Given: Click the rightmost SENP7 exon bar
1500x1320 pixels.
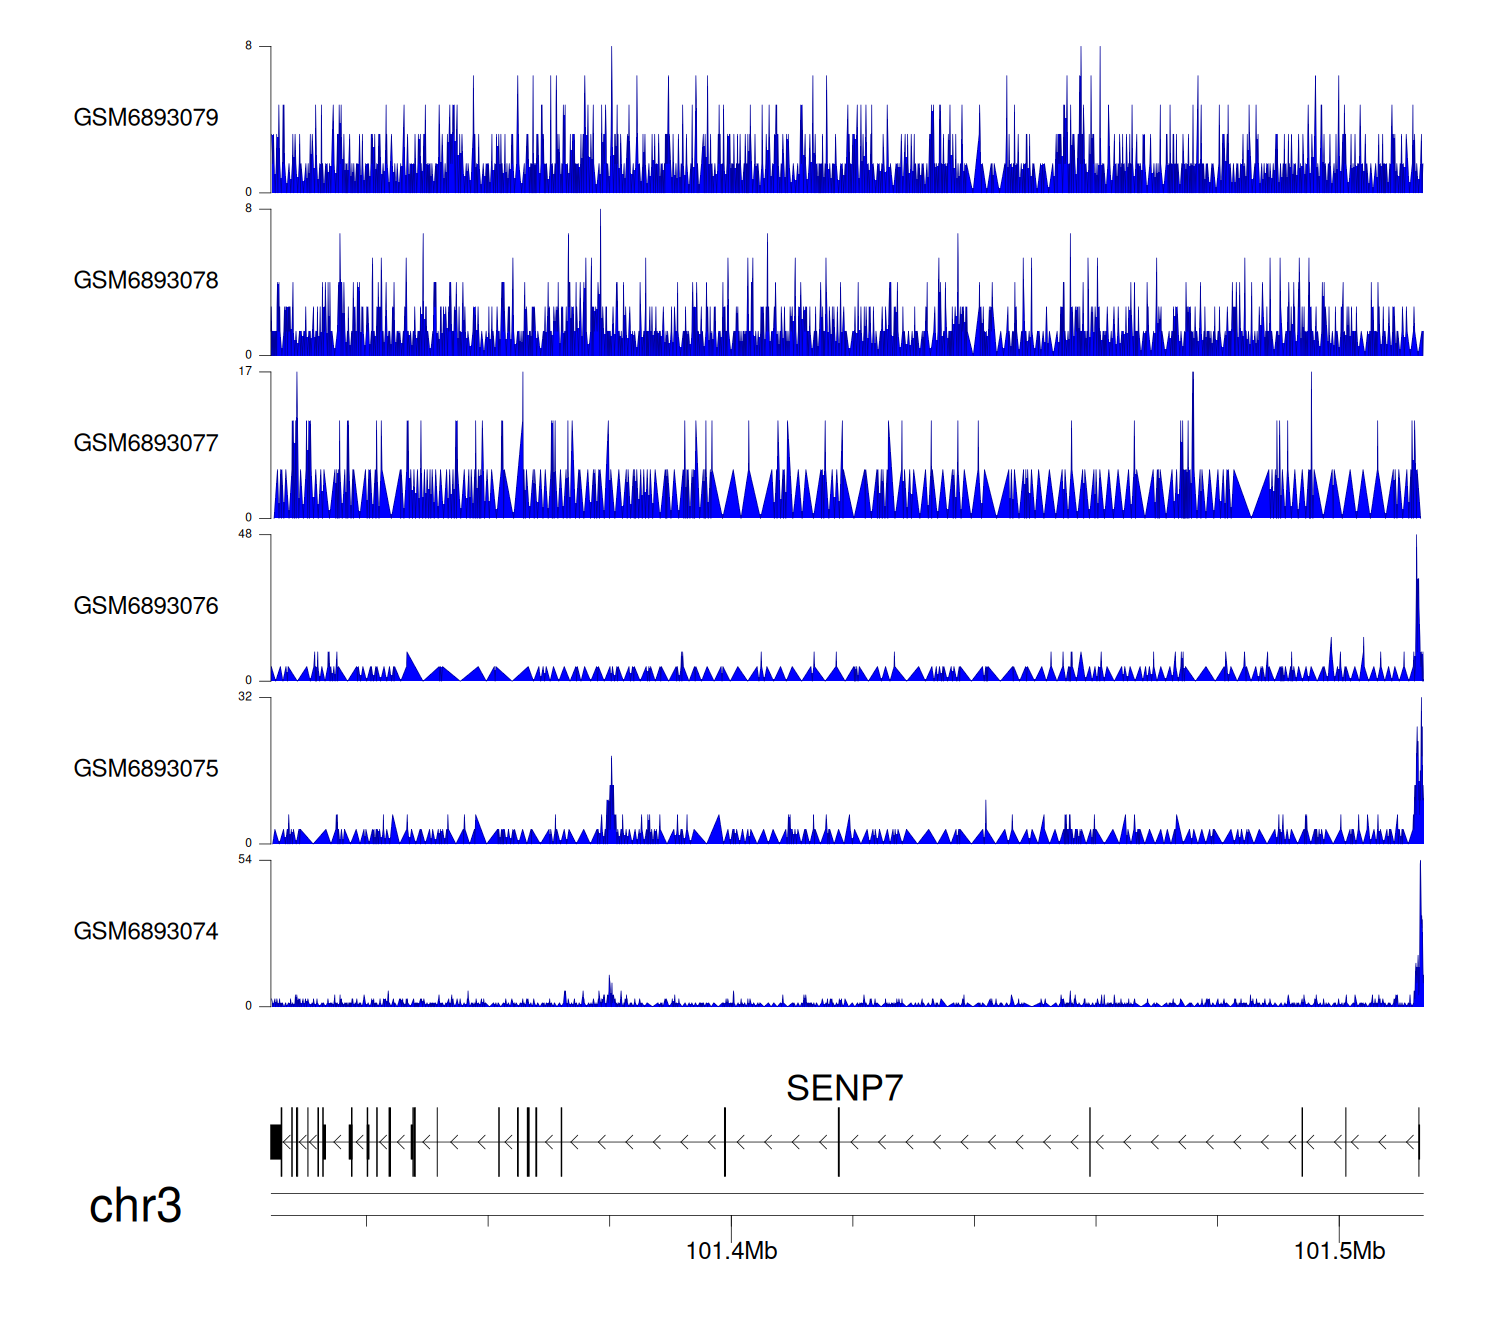Looking at the screenshot, I should 1418,1142.
